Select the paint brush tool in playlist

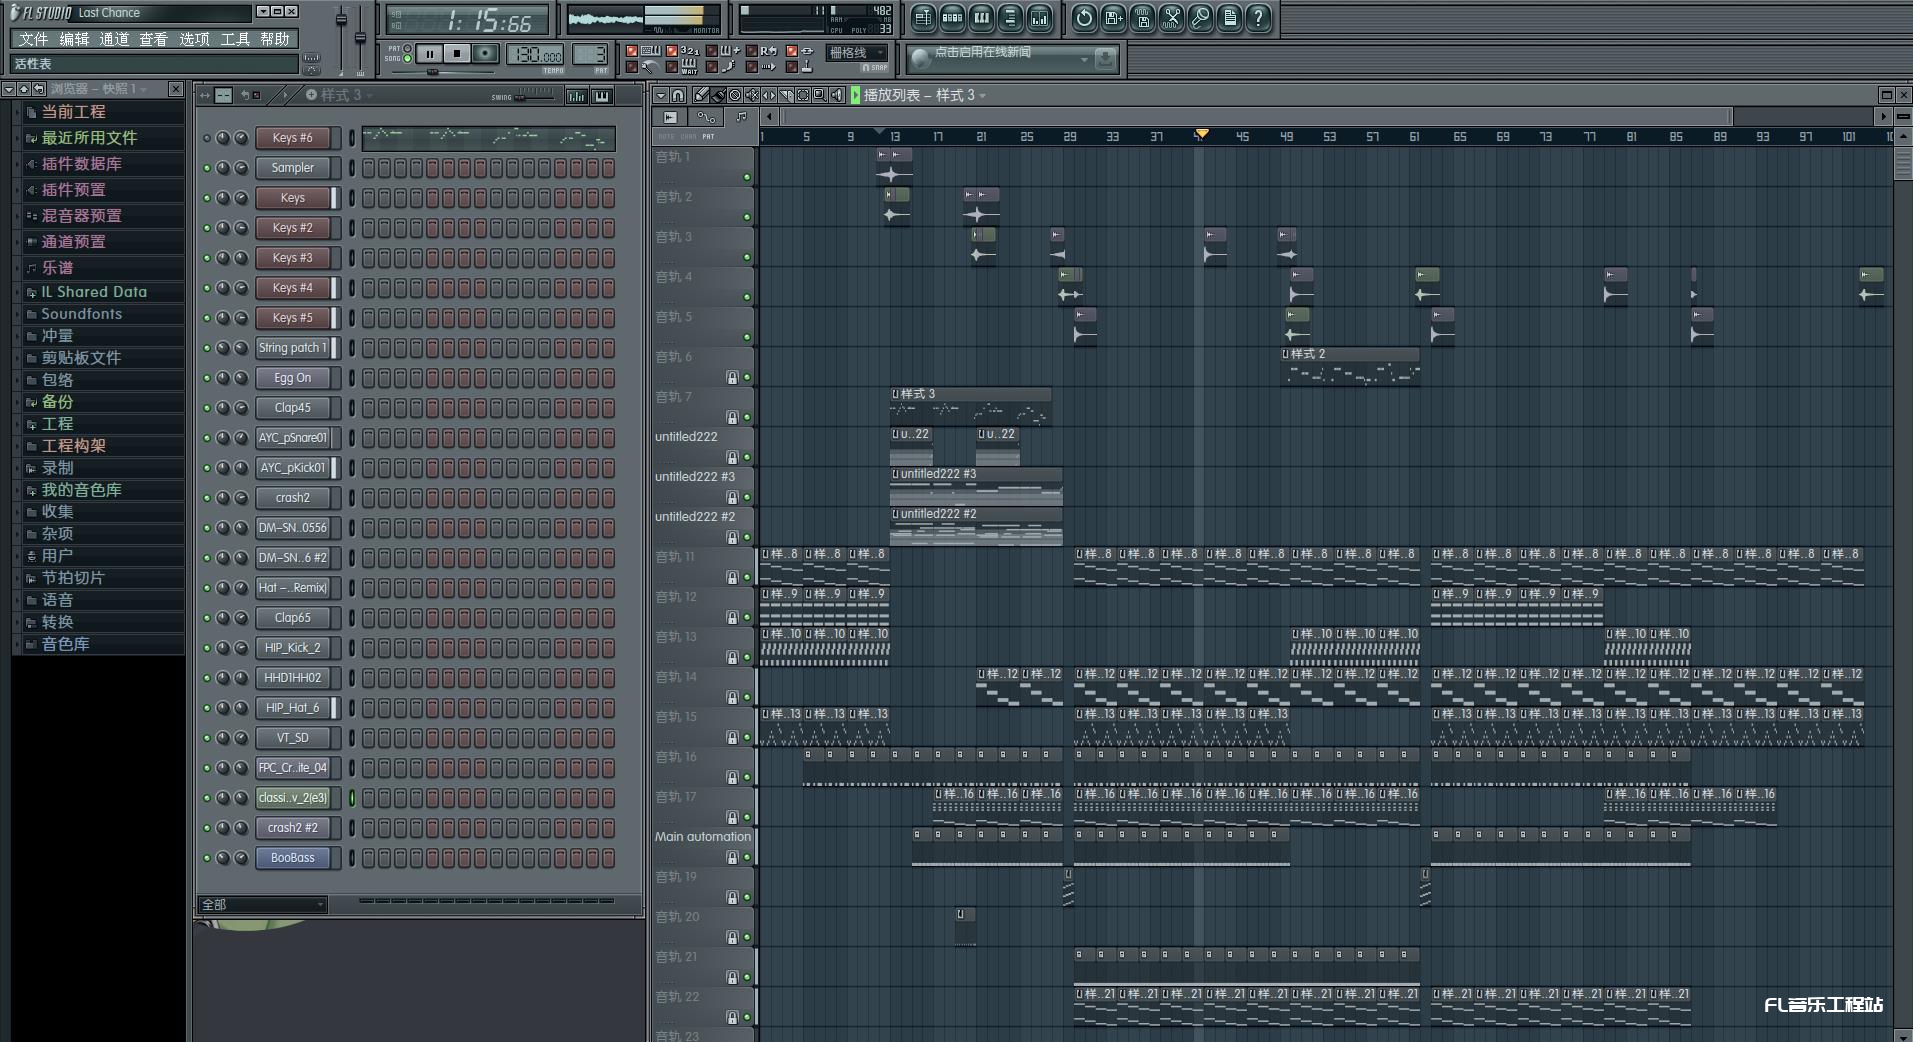[x=718, y=95]
